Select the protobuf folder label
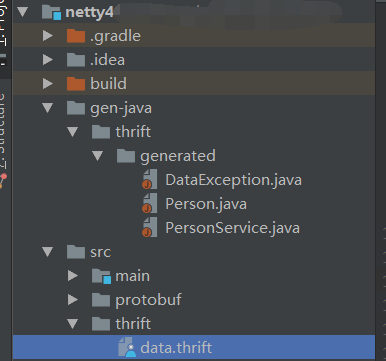Screen dimensions: 386x361 pos(148,300)
